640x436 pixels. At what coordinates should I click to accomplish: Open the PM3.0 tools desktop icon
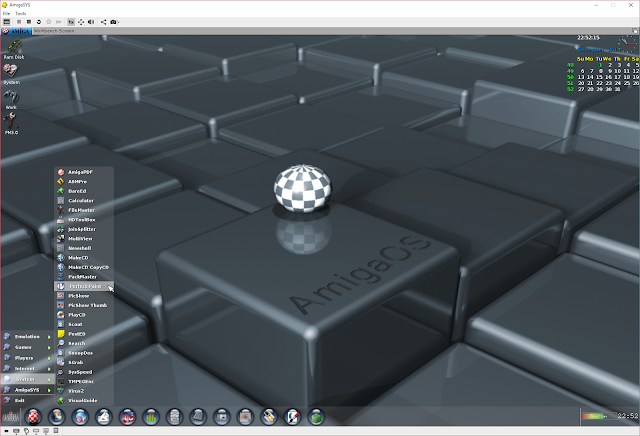[x=11, y=124]
